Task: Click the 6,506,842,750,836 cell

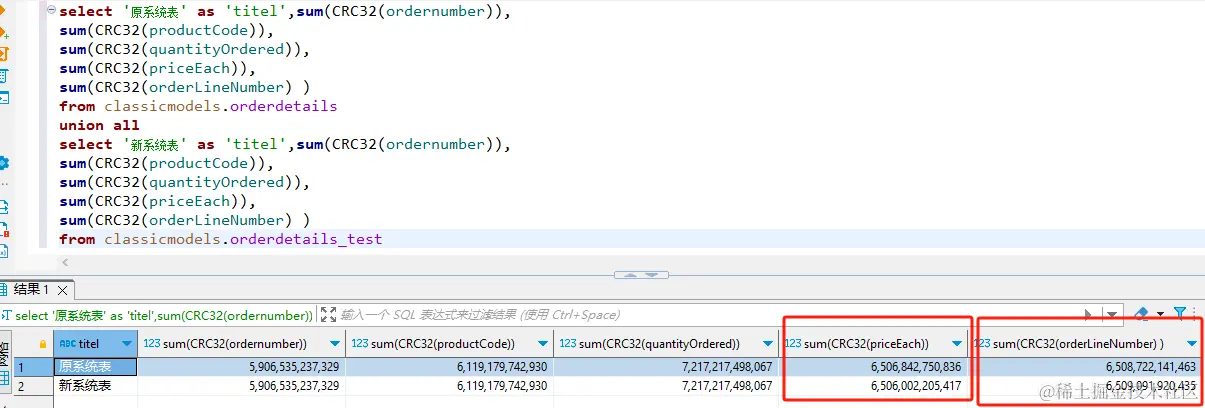Action: pyautogui.click(x=876, y=367)
